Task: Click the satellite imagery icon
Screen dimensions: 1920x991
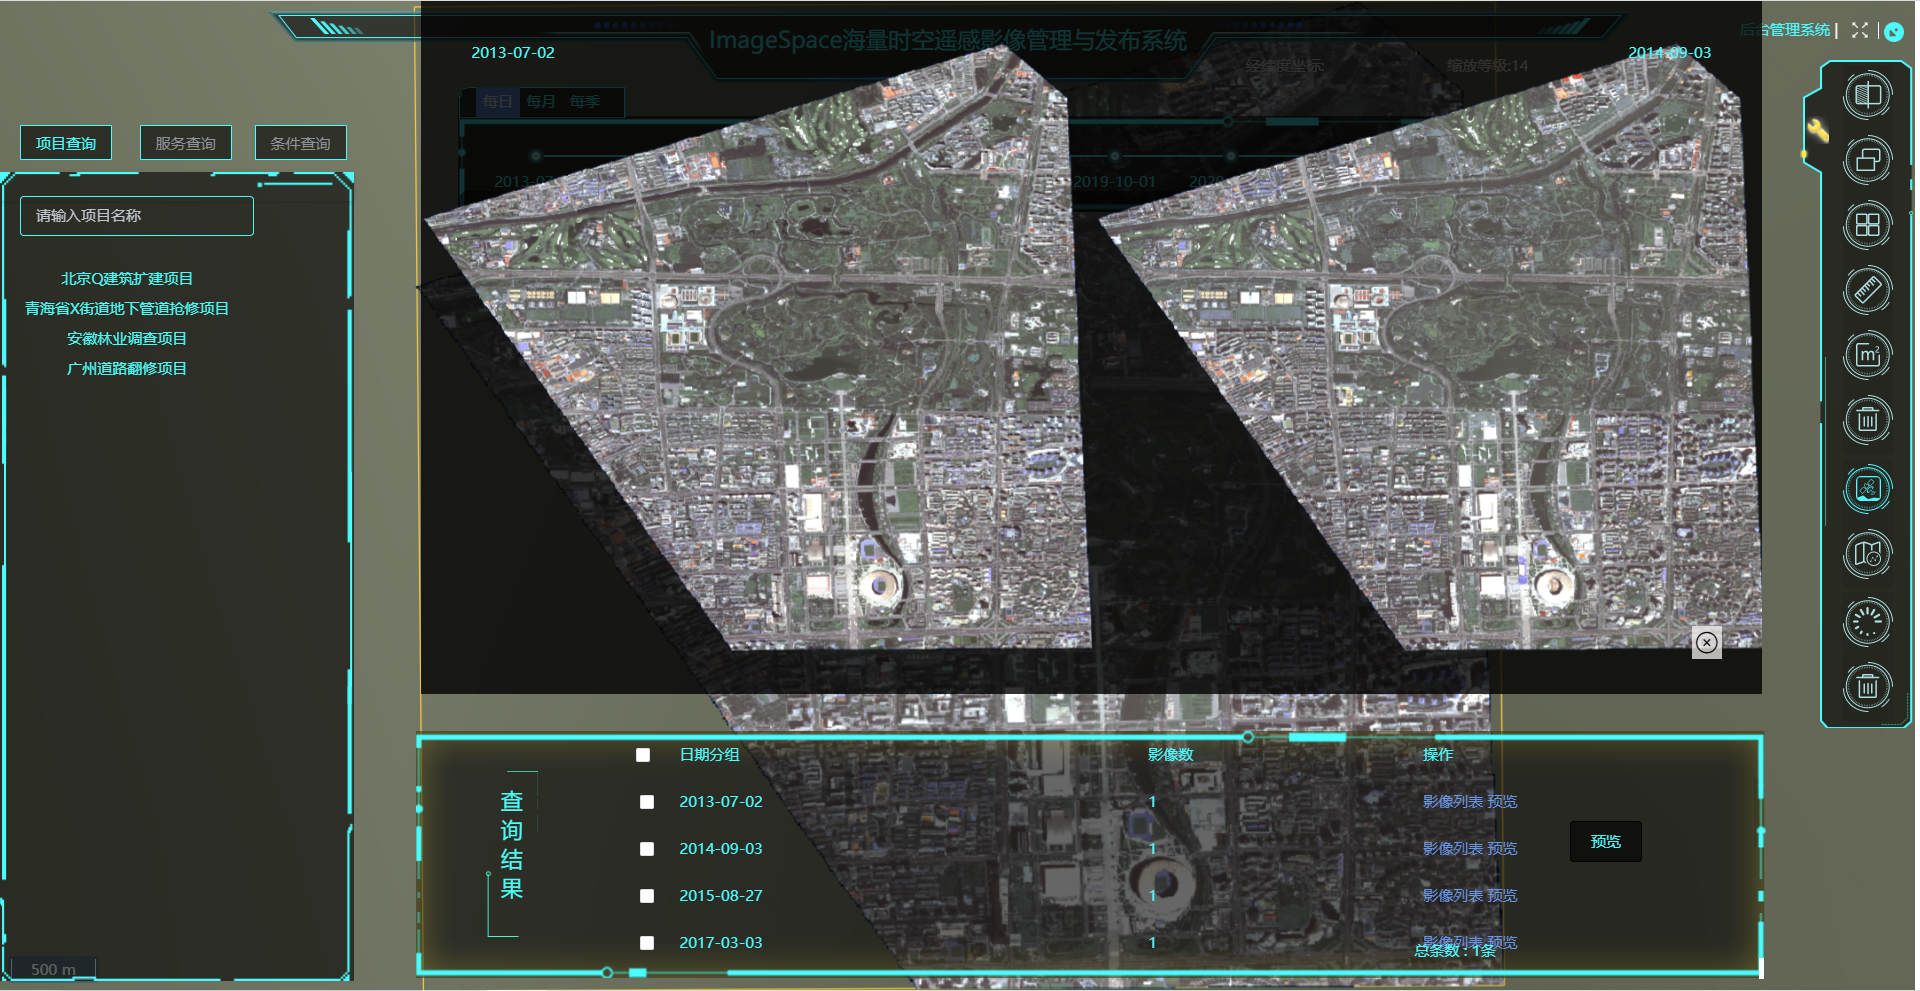Action: 1866,489
